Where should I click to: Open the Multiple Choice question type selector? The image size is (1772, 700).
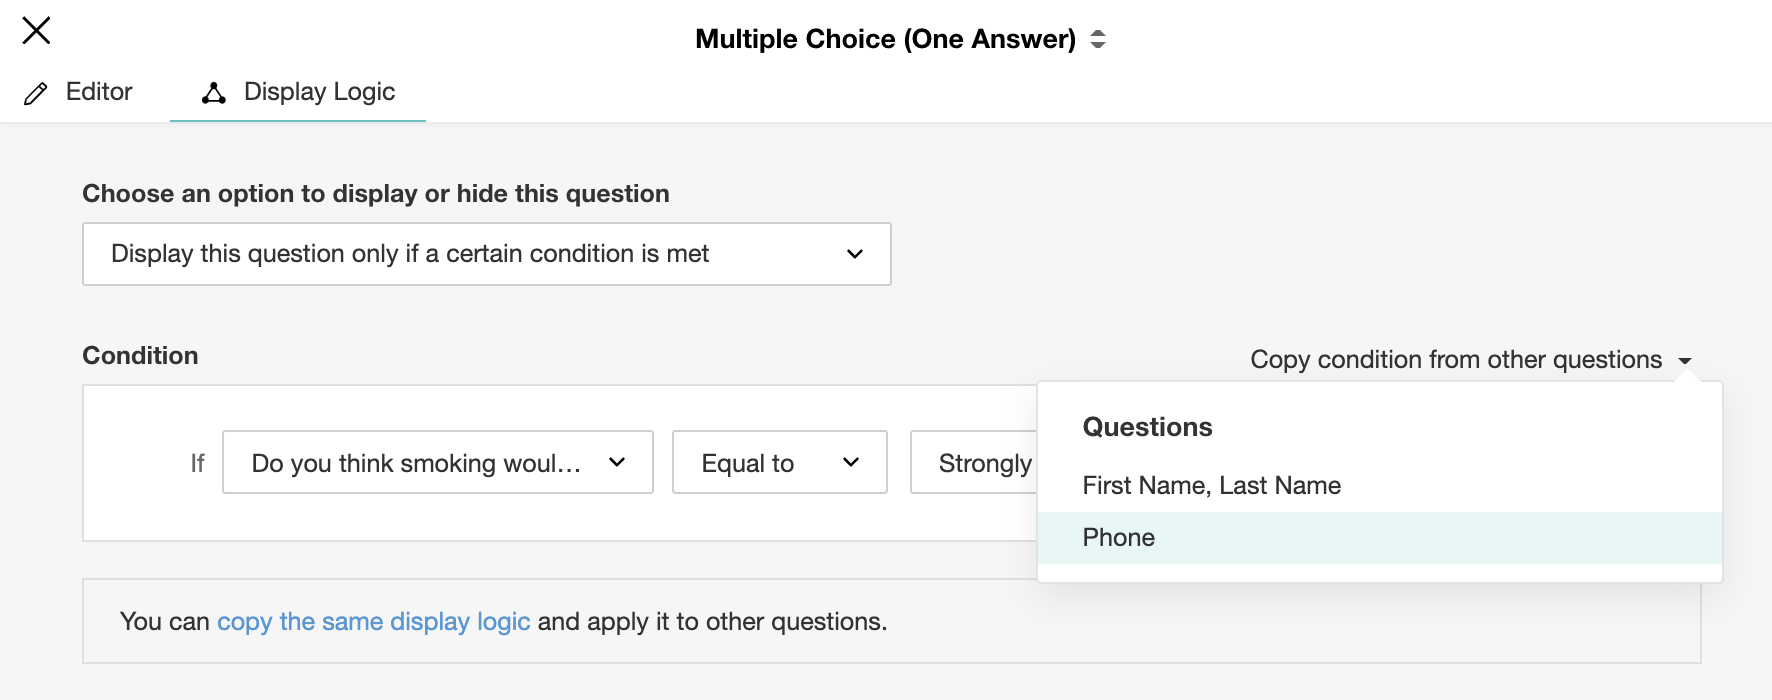pyautogui.click(x=885, y=39)
